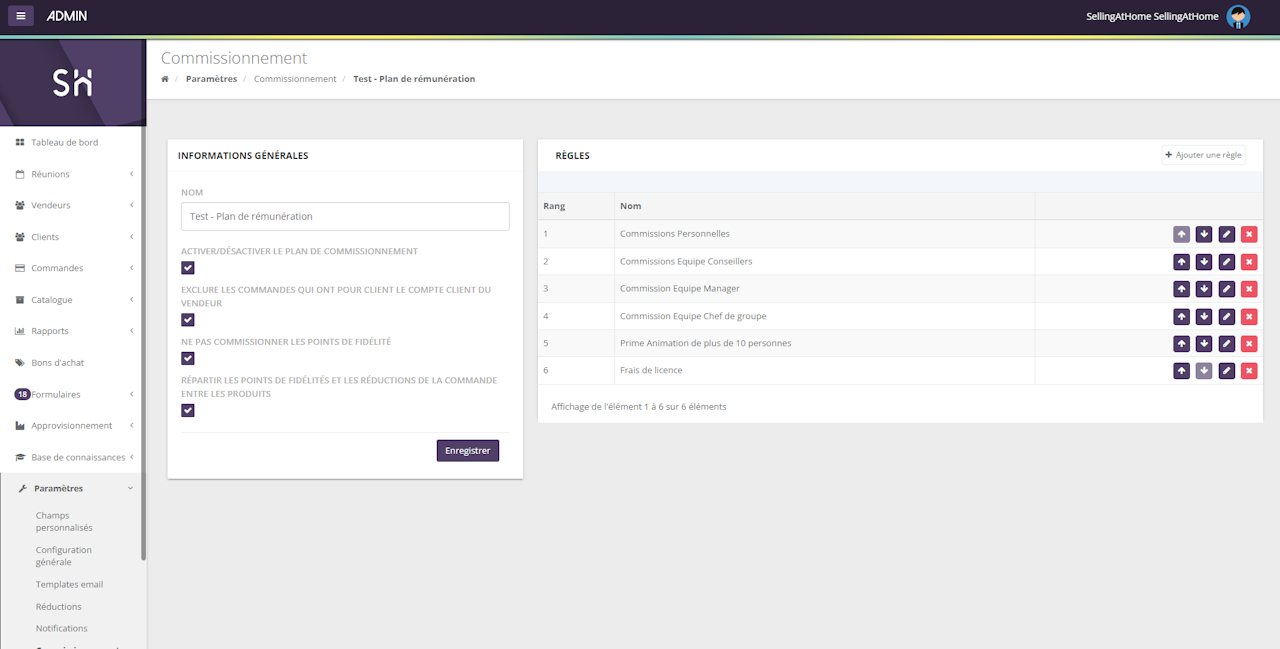The image size is (1280, 649).
Task: Move Commissions Personnelles rule down
Action: pos(1204,234)
